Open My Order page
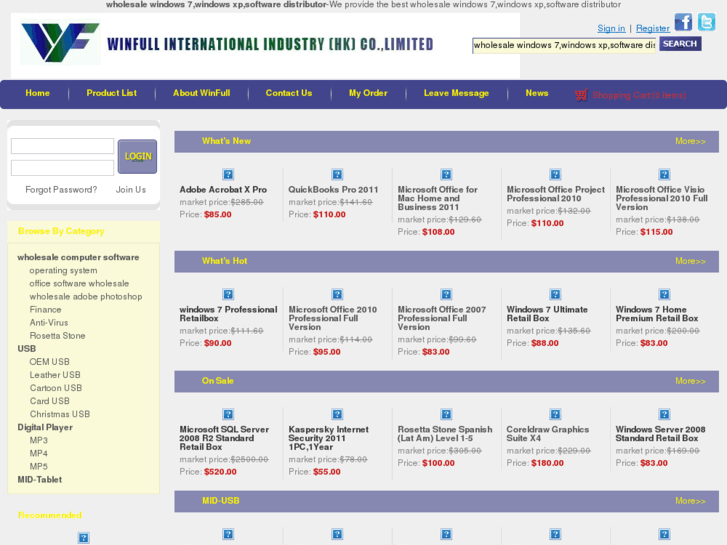 click(368, 93)
